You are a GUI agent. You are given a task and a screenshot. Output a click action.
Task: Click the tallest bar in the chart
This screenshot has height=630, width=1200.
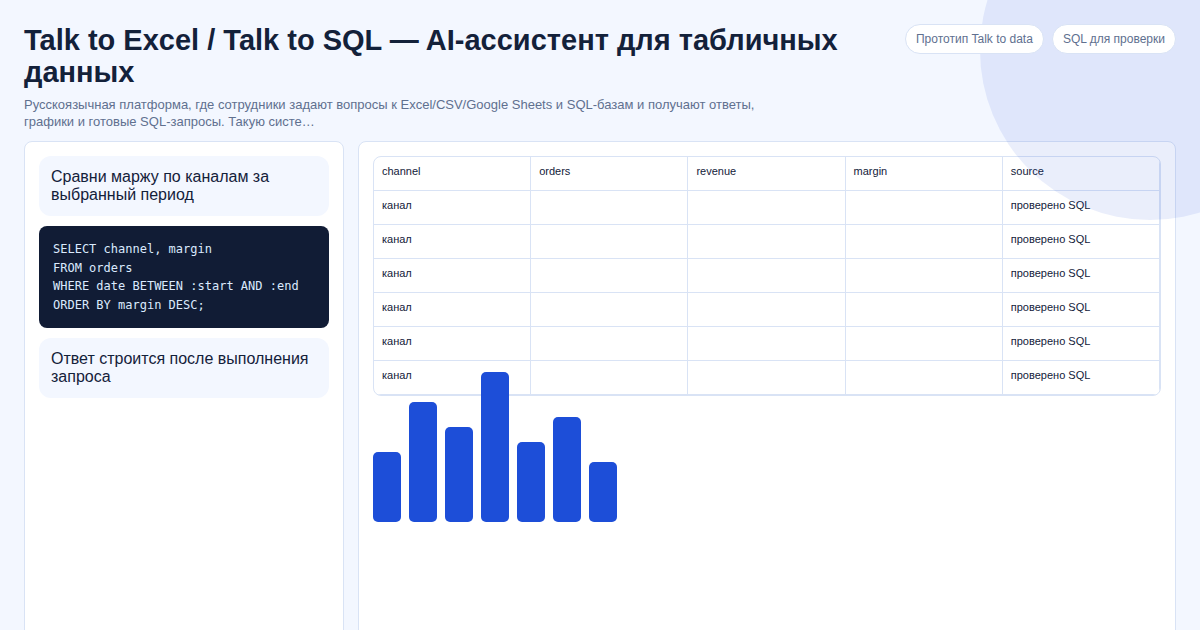(495, 447)
